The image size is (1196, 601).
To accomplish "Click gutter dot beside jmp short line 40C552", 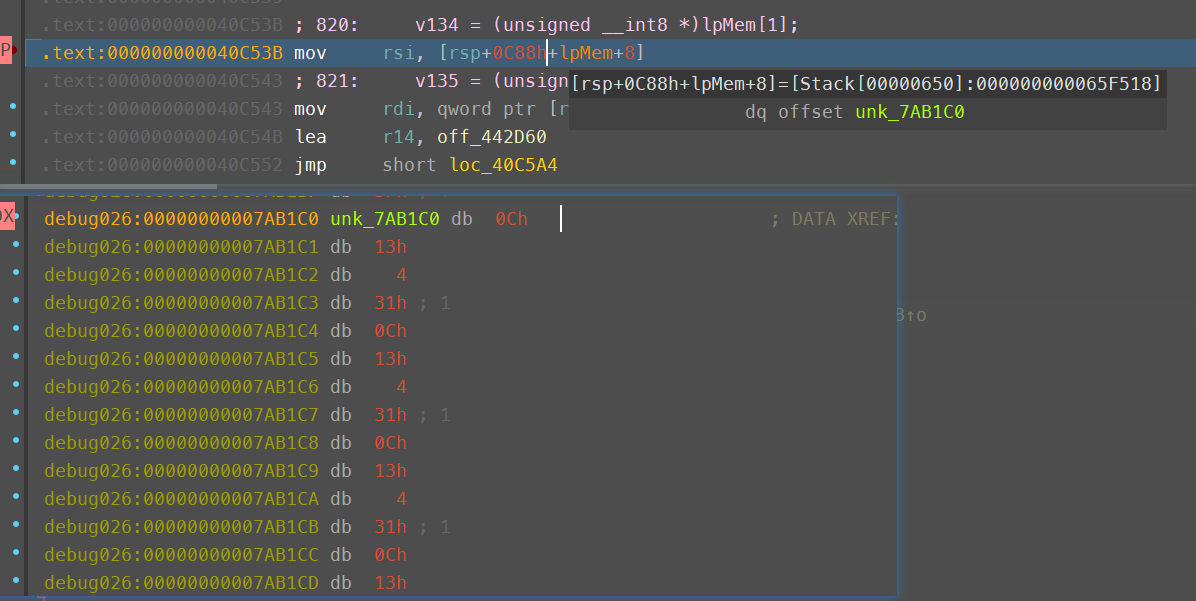I will click(13, 162).
